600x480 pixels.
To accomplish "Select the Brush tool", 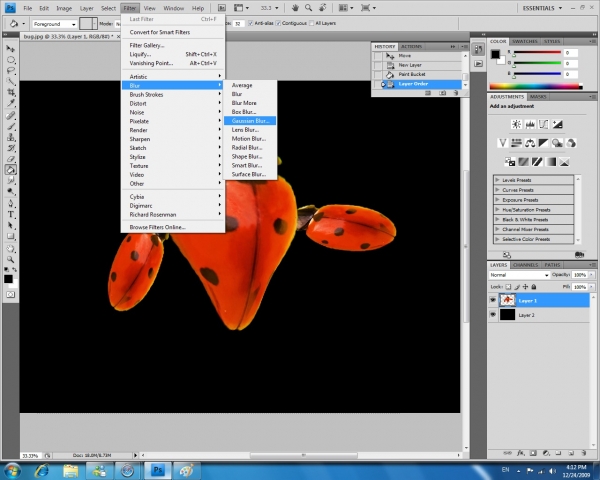I will pyautogui.click(x=11, y=126).
